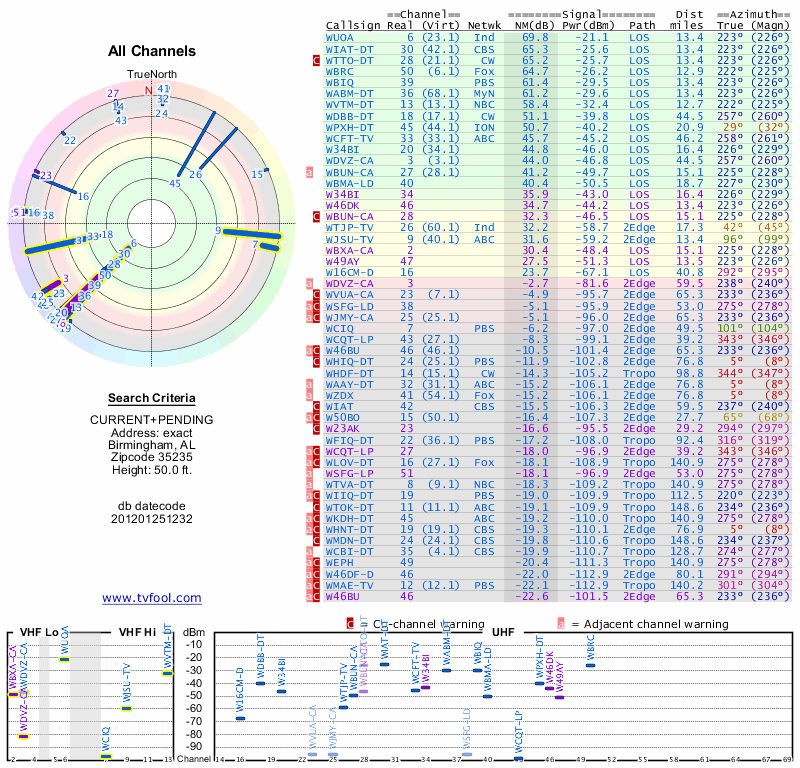Select the WDBB-DT callsign in the table
The height and width of the screenshot is (768, 800).
tap(349, 116)
